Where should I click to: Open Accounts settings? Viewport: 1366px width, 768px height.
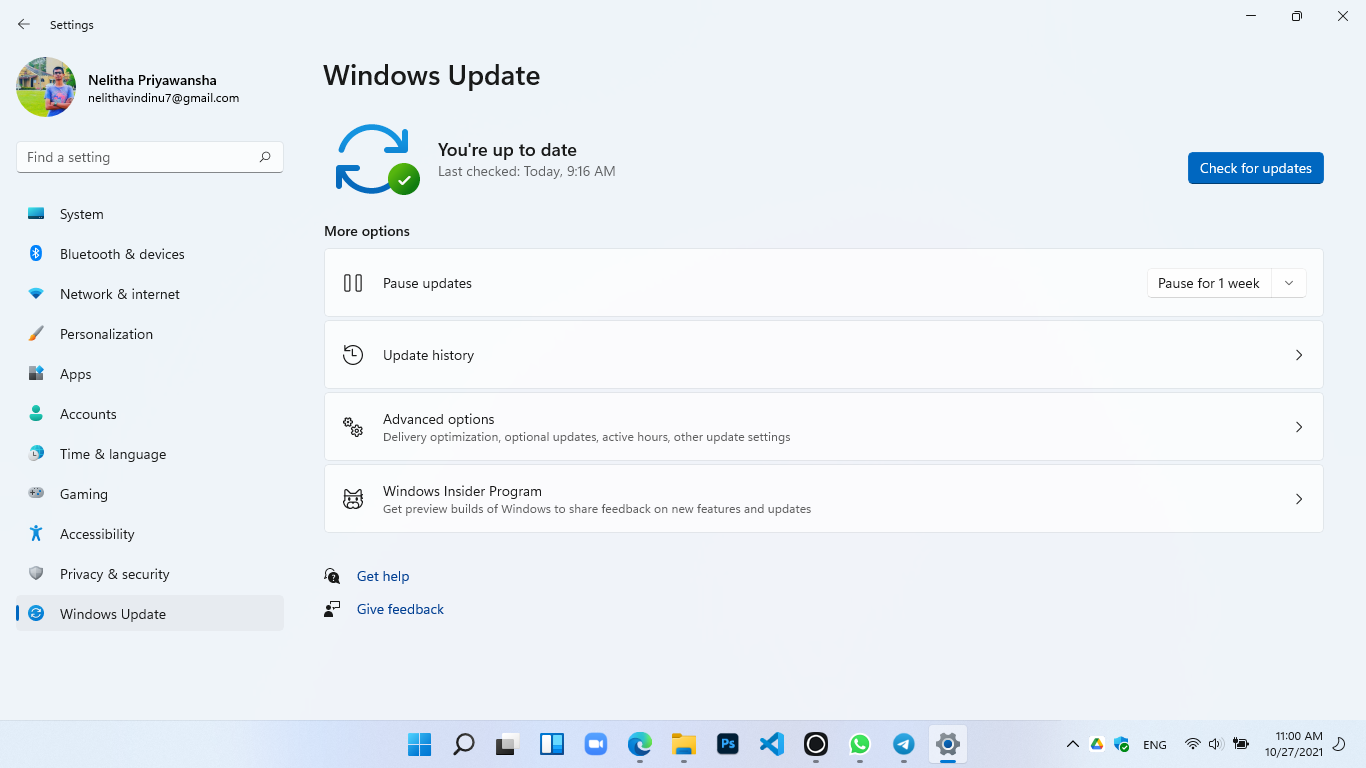(x=150, y=414)
